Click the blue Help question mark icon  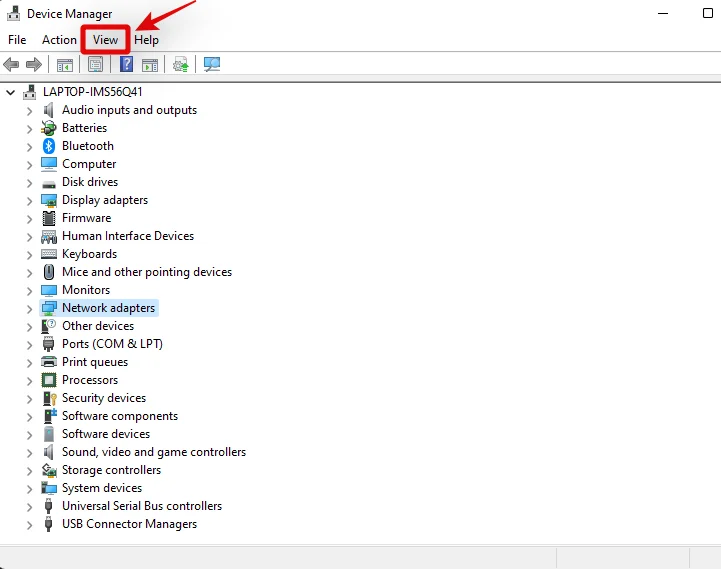[x=126, y=64]
